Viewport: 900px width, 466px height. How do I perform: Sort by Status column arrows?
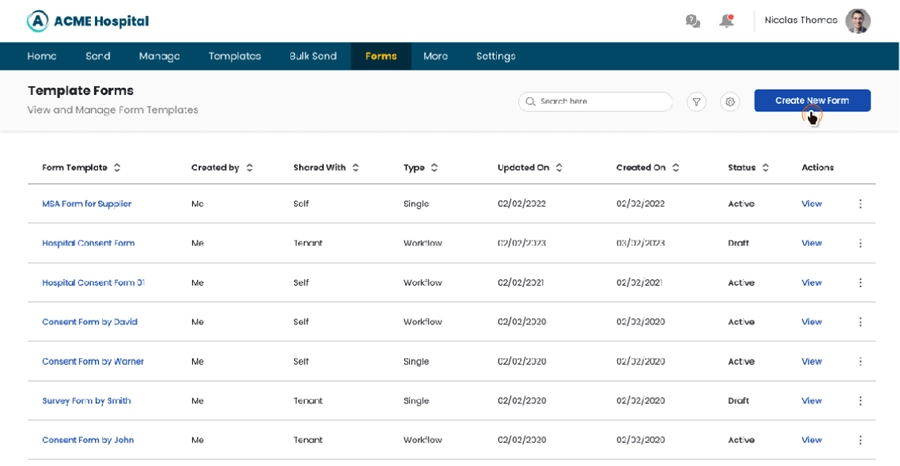coord(766,168)
